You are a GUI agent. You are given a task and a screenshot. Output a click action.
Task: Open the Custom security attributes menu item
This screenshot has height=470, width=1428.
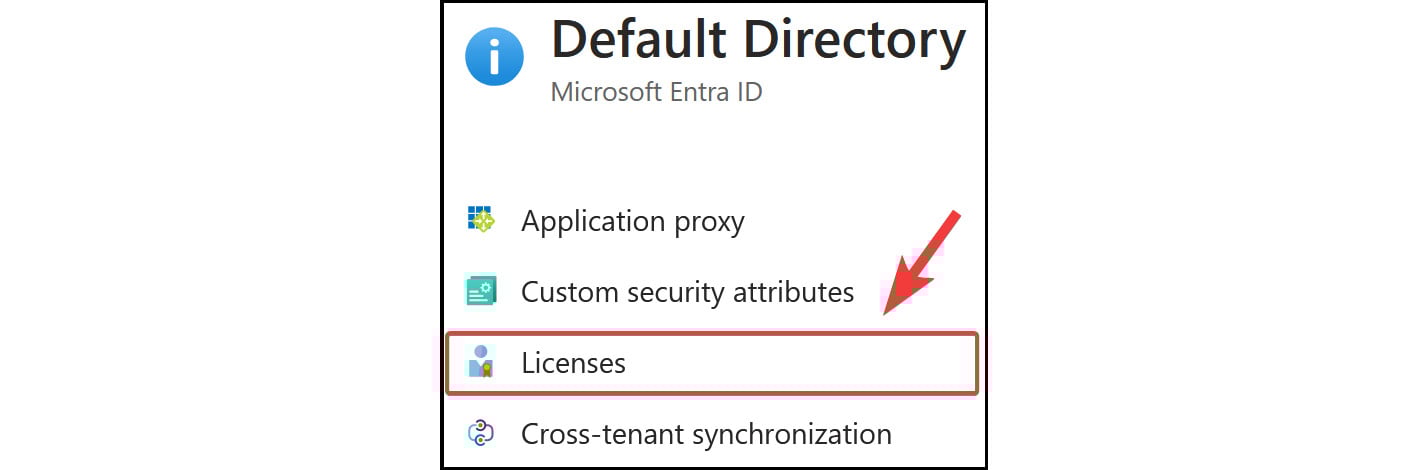coord(688,292)
